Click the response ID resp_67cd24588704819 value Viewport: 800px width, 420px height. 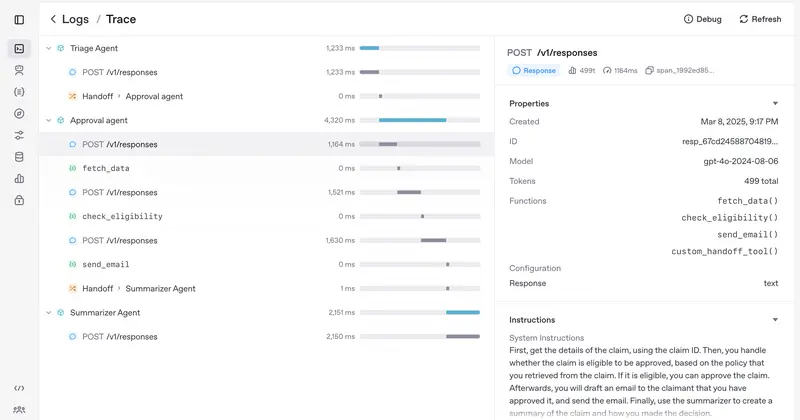tap(730, 141)
